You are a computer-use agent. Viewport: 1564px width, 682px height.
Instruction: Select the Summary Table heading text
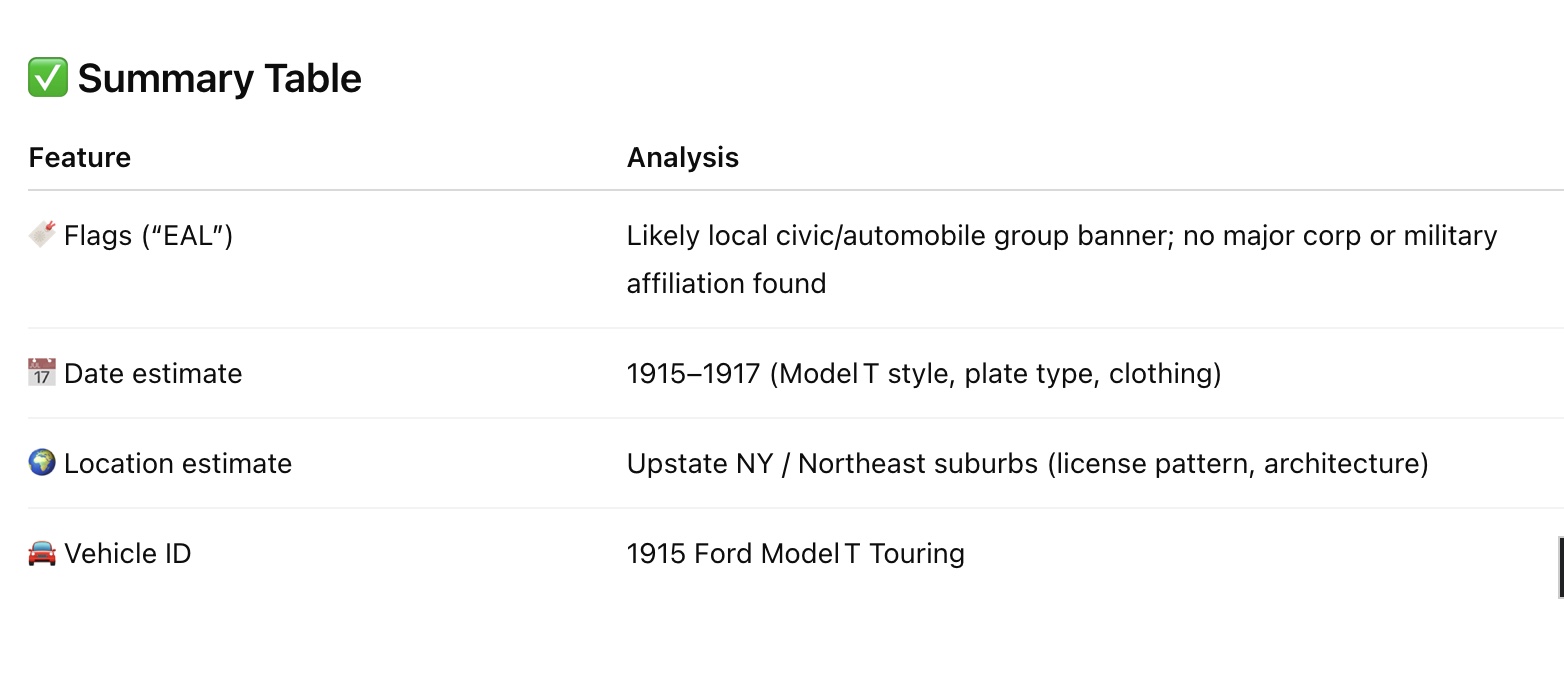click(x=220, y=78)
